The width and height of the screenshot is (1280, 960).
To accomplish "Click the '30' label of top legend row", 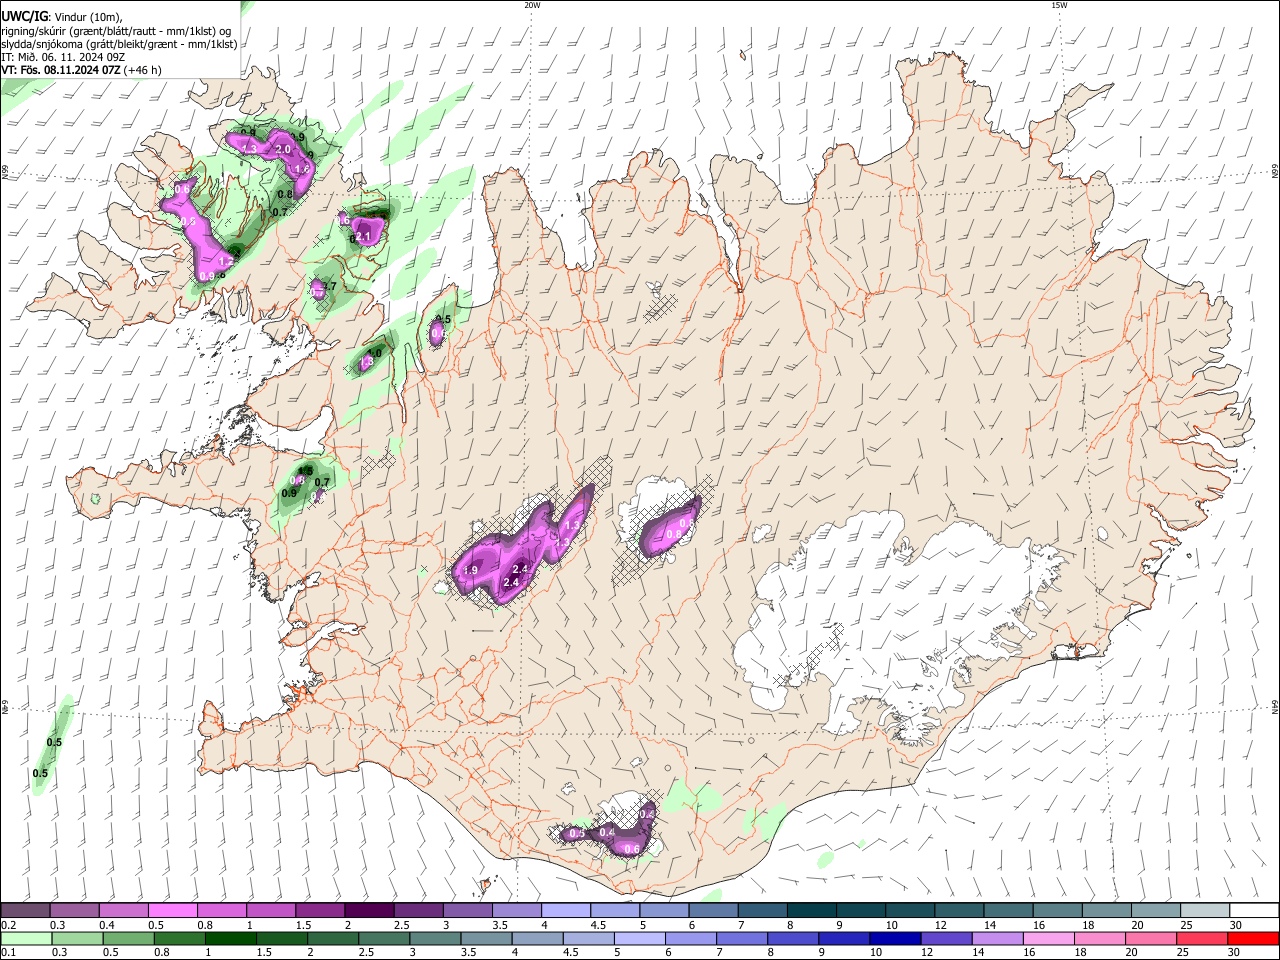I will [x=1236, y=925].
